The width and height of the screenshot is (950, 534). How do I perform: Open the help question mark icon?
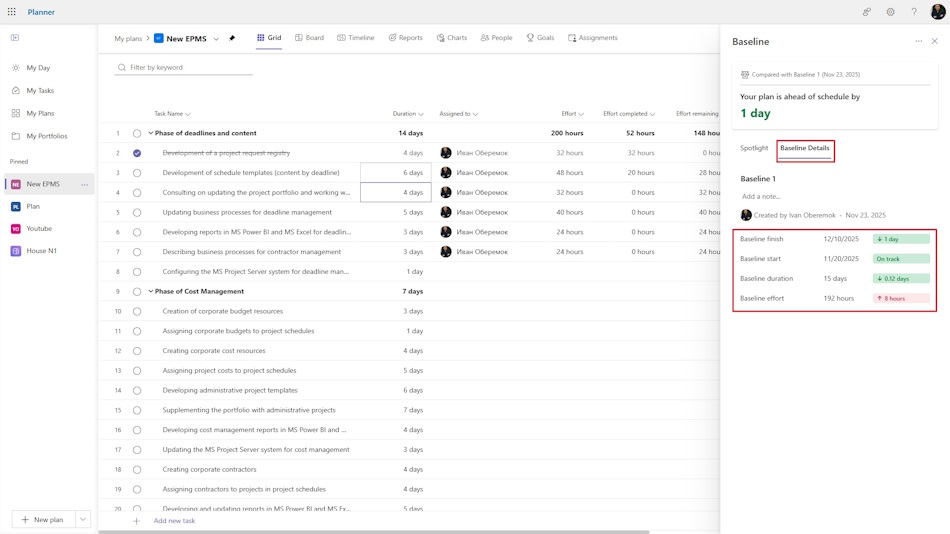click(x=914, y=12)
